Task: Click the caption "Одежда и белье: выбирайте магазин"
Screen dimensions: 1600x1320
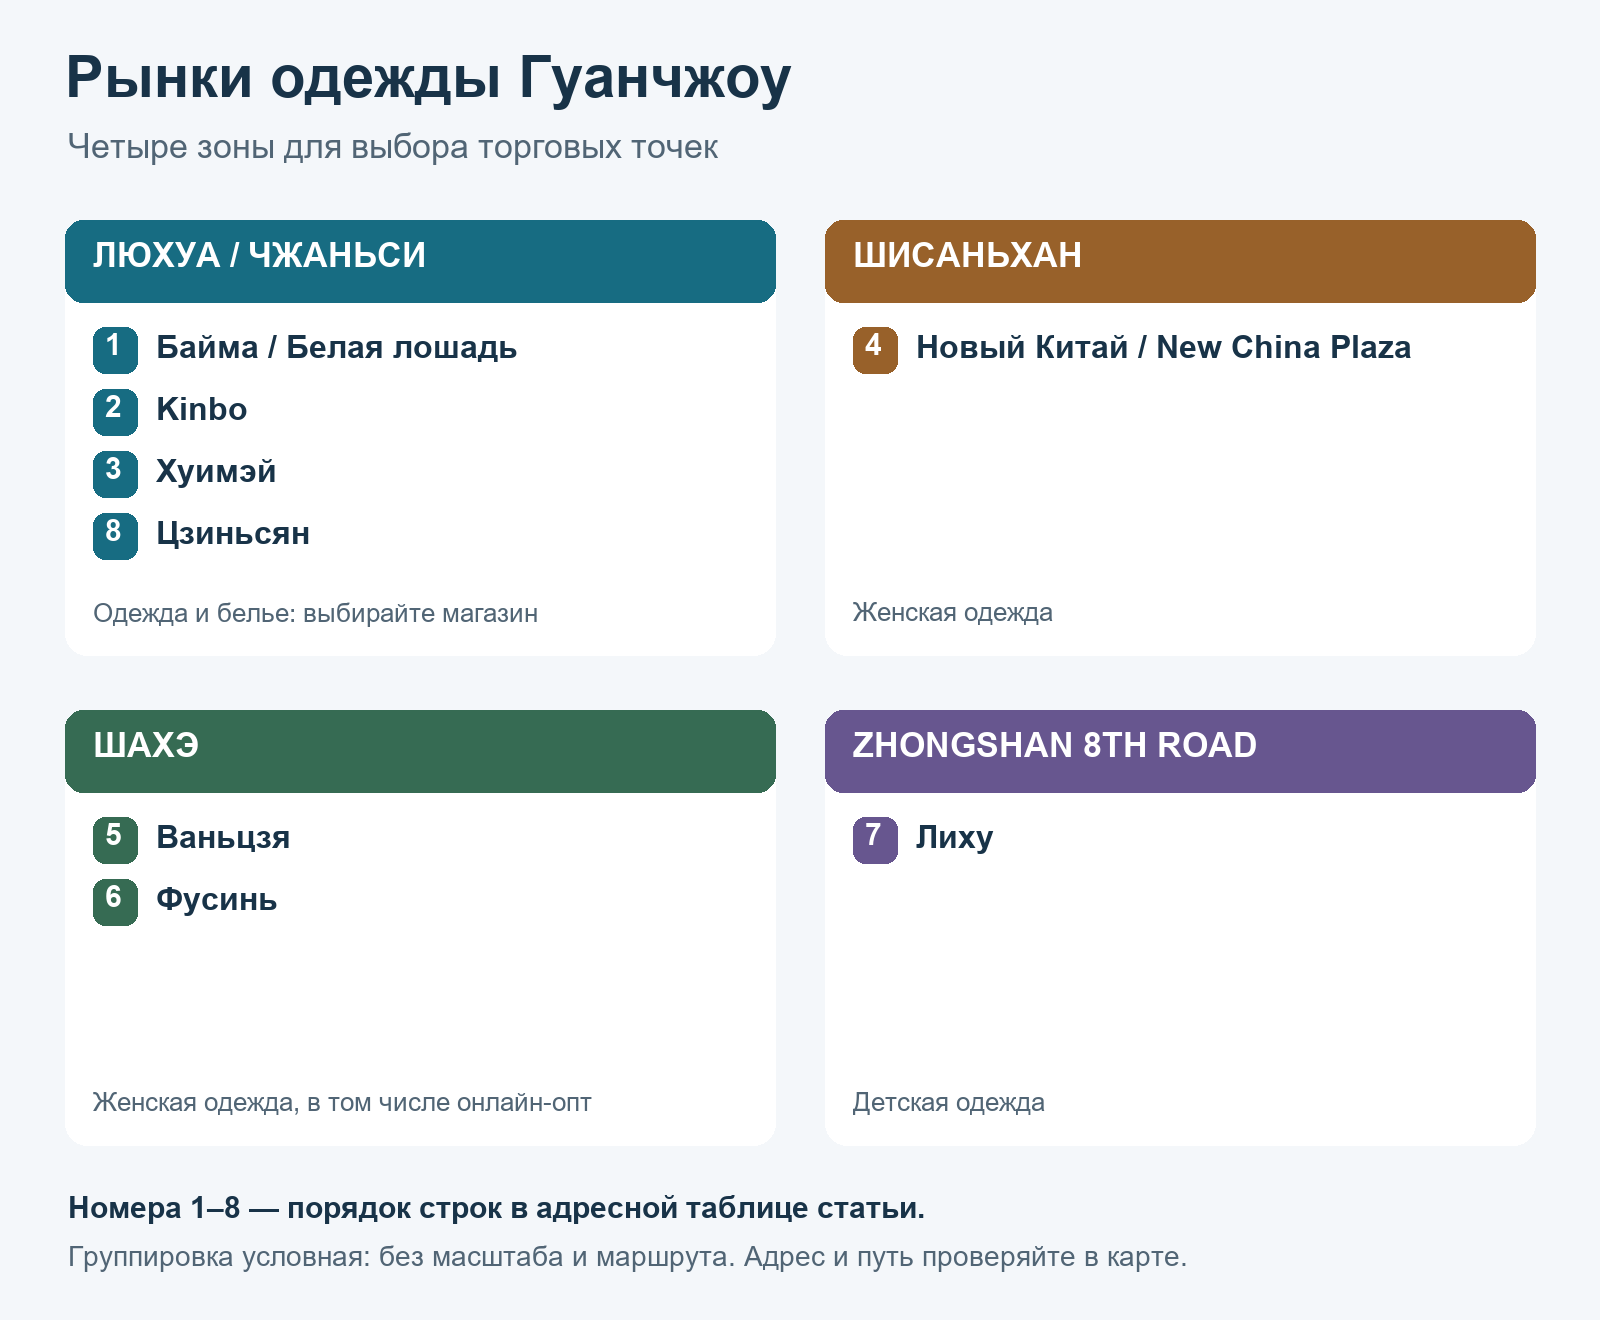Action: click(315, 613)
